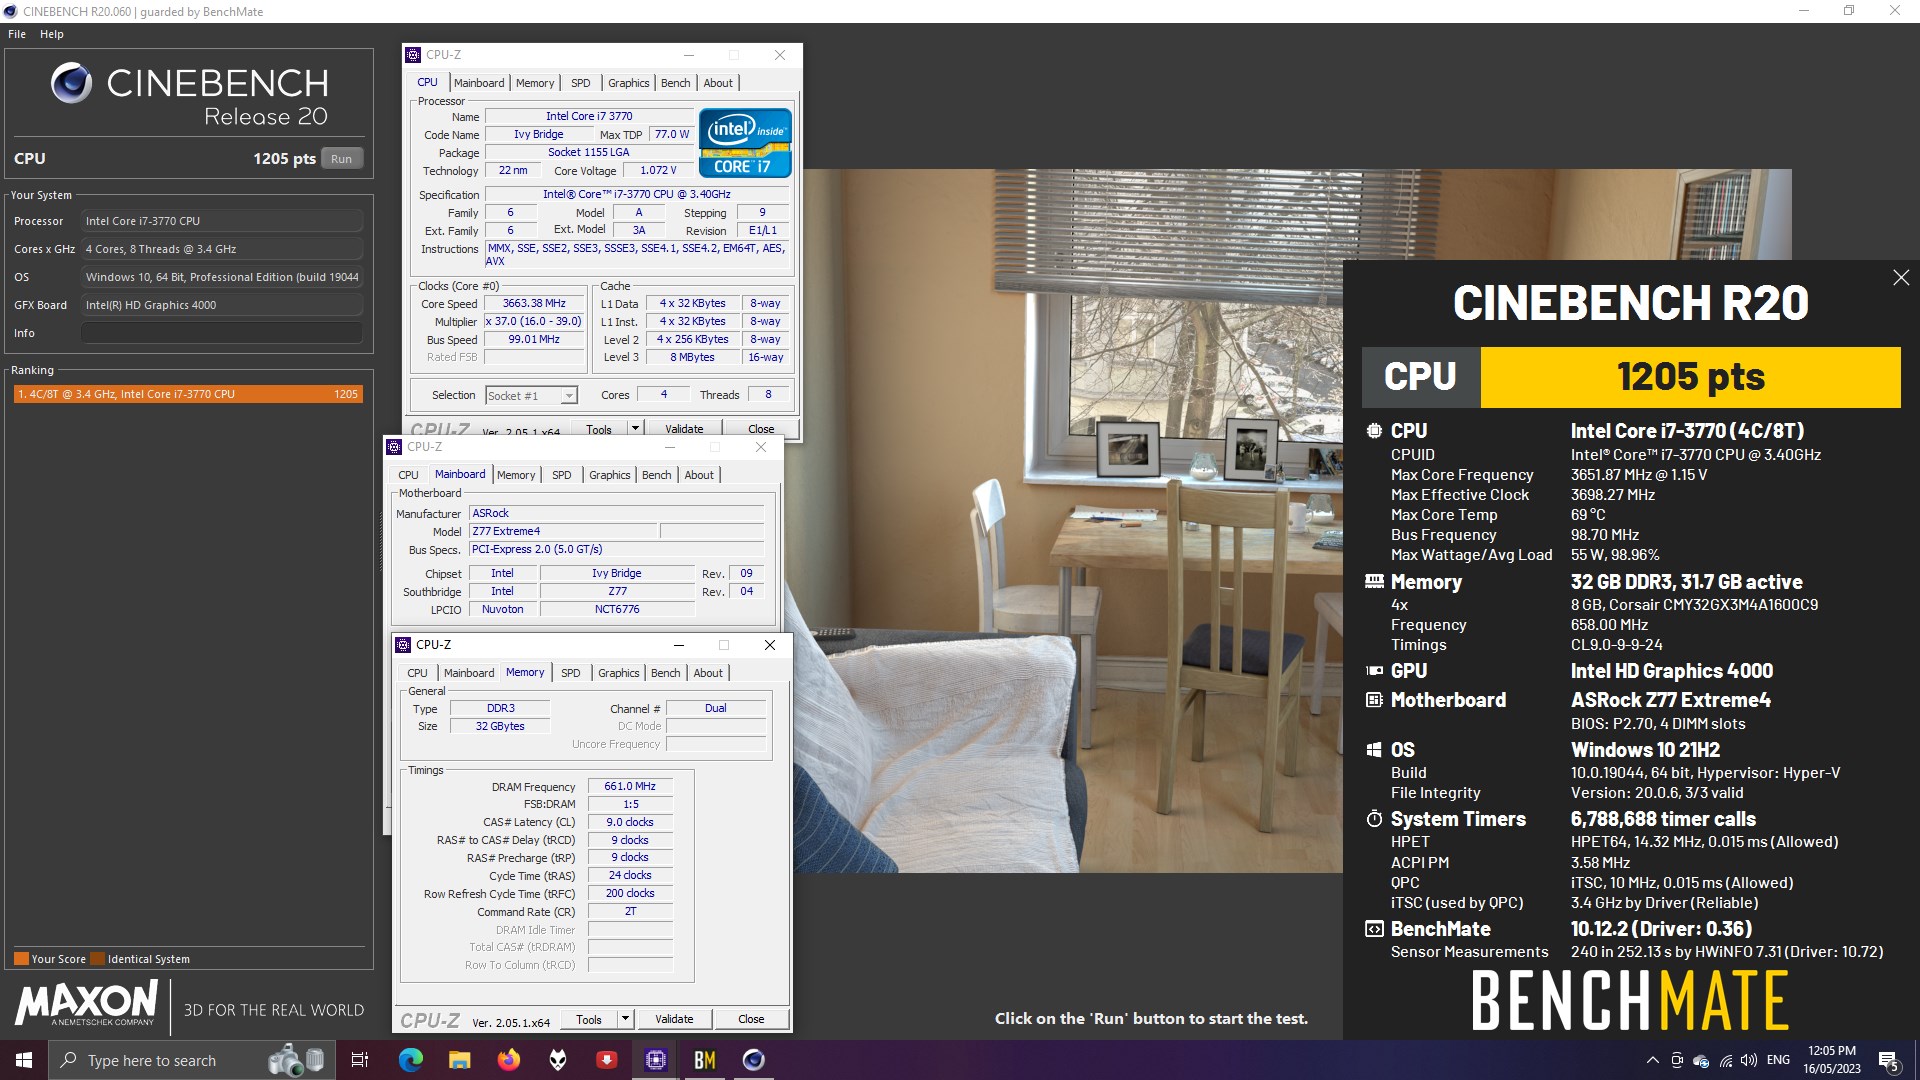Show hidden system tray icons

coord(1652,1061)
